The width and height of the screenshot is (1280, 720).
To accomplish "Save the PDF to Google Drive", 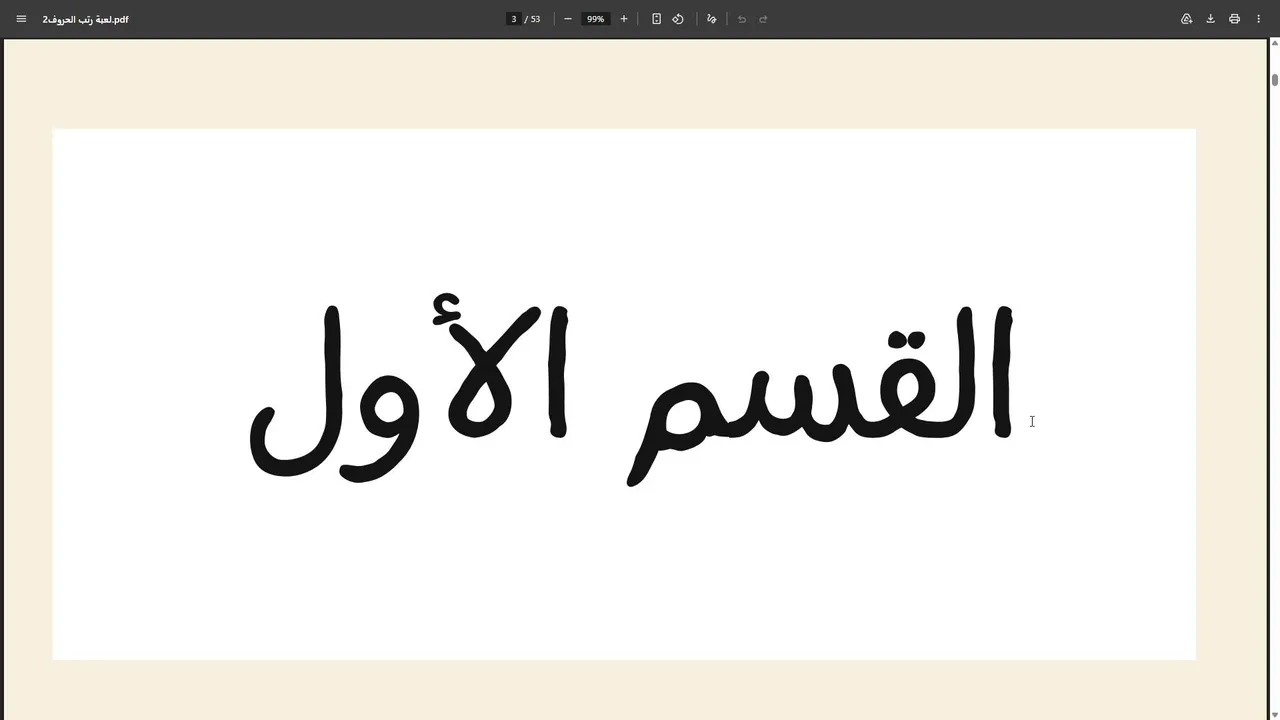I will (1186, 19).
